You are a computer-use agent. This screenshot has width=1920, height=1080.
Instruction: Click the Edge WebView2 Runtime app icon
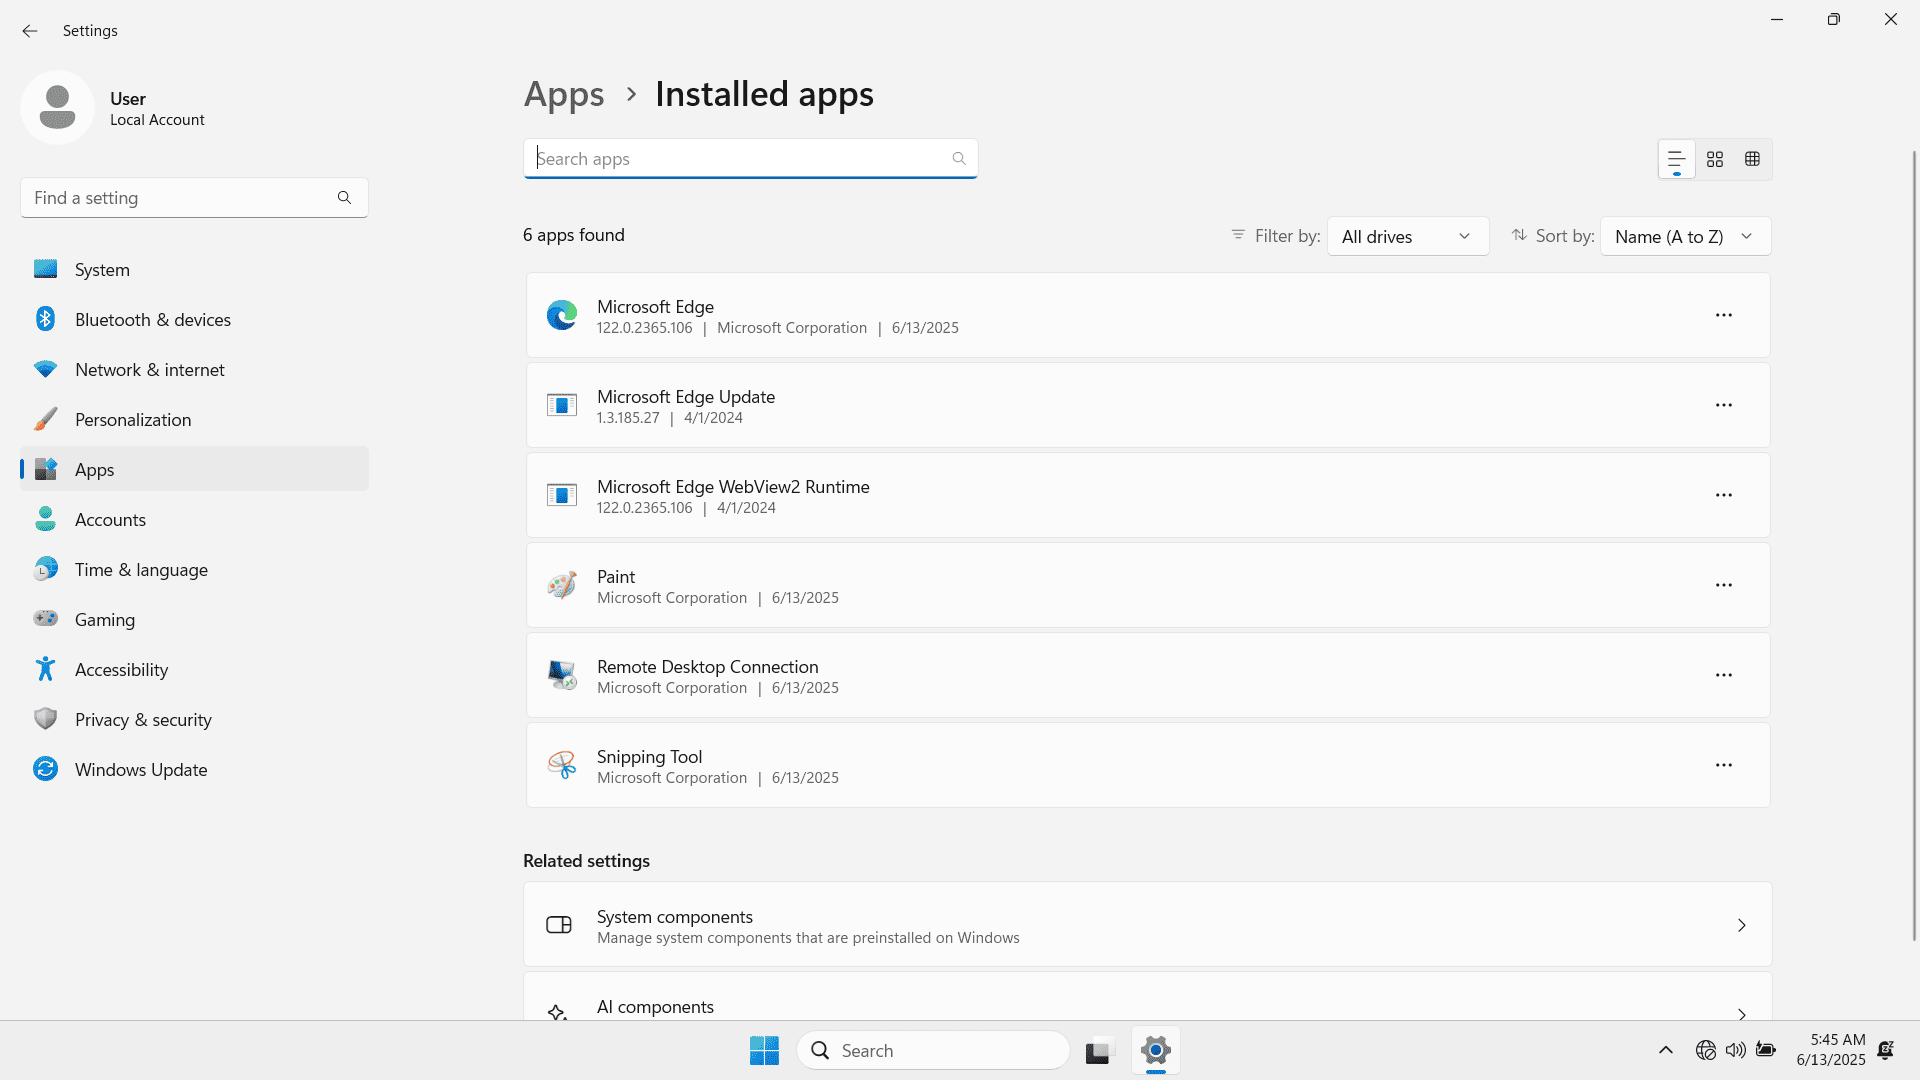(x=562, y=496)
